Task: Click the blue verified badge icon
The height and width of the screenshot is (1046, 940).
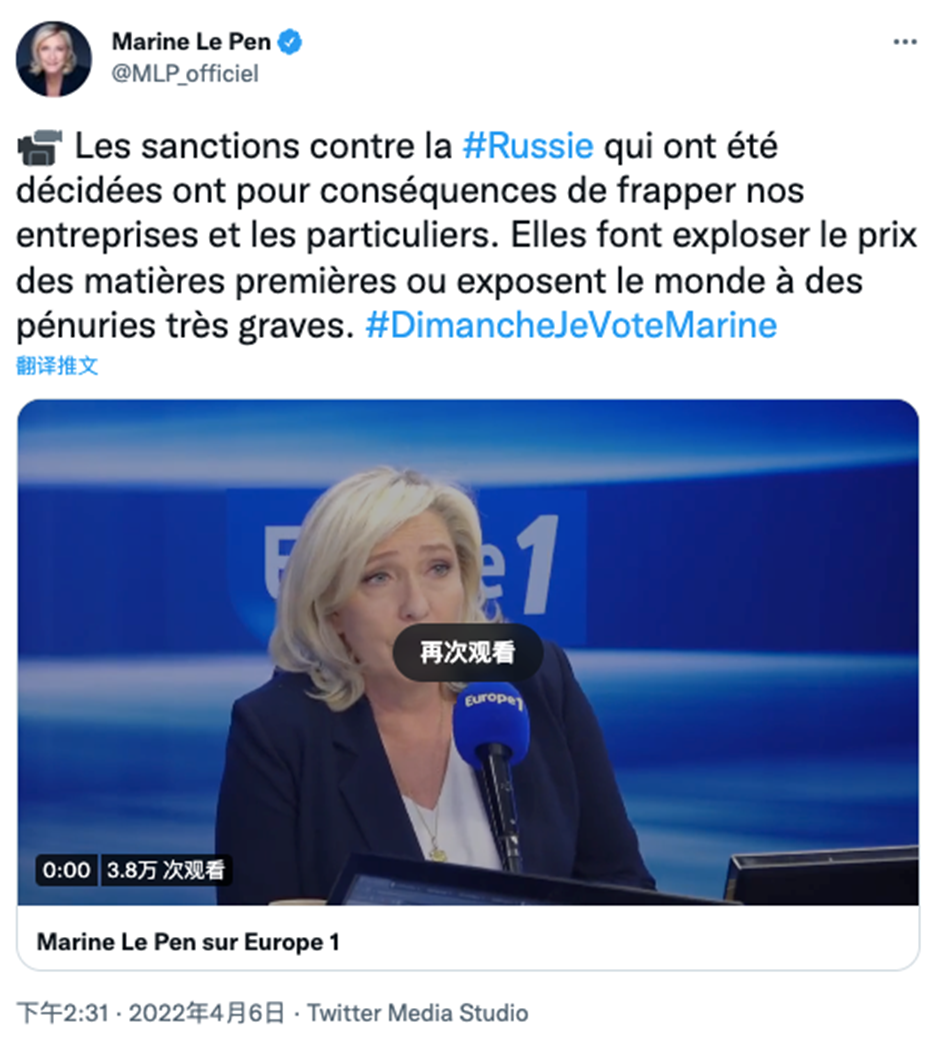Action: (290, 42)
